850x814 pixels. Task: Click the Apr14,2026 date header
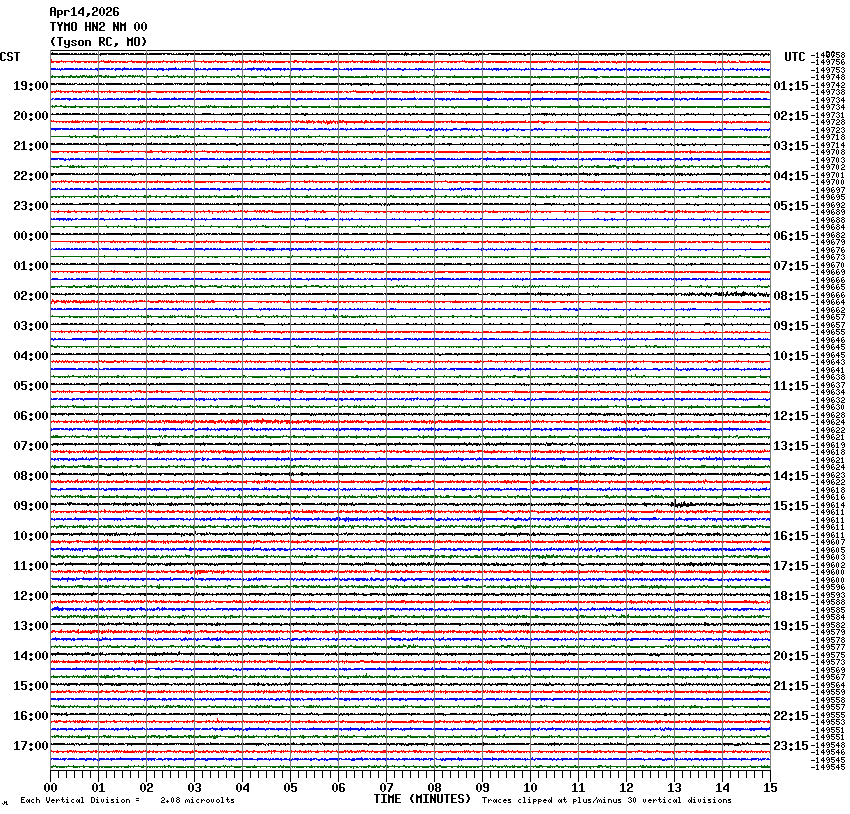[x=84, y=12]
